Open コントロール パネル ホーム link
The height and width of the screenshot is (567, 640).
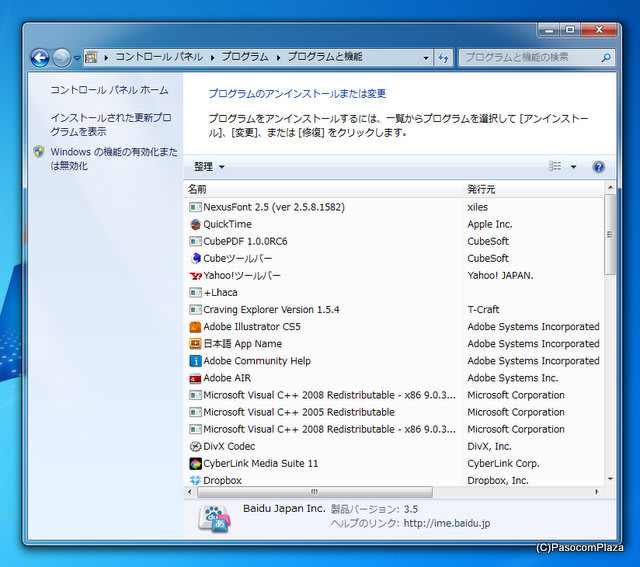click(x=109, y=90)
